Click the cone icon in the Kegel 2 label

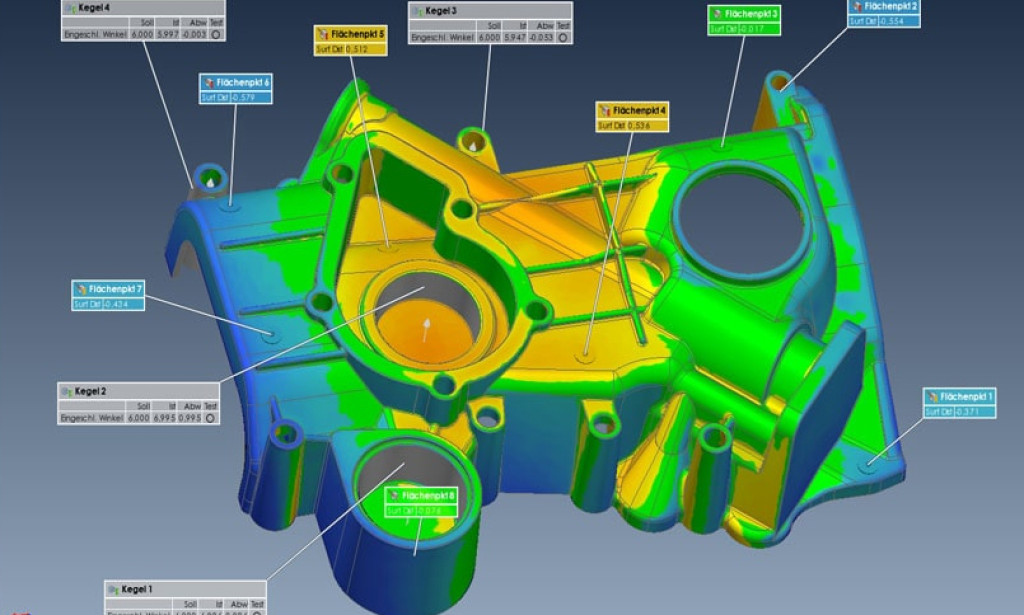point(67,392)
